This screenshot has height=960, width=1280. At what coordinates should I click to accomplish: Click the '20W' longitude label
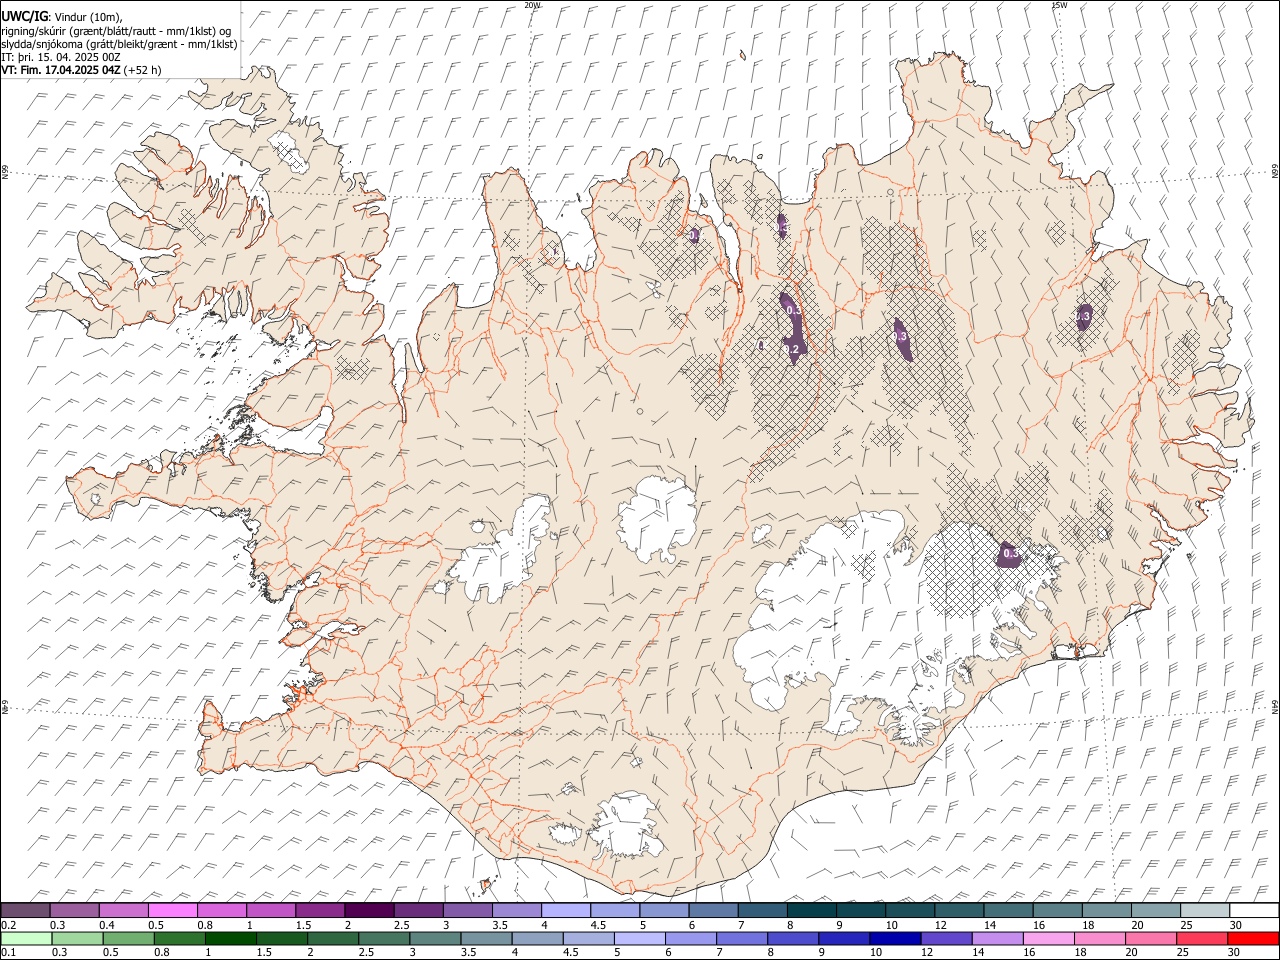tap(533, 5)
